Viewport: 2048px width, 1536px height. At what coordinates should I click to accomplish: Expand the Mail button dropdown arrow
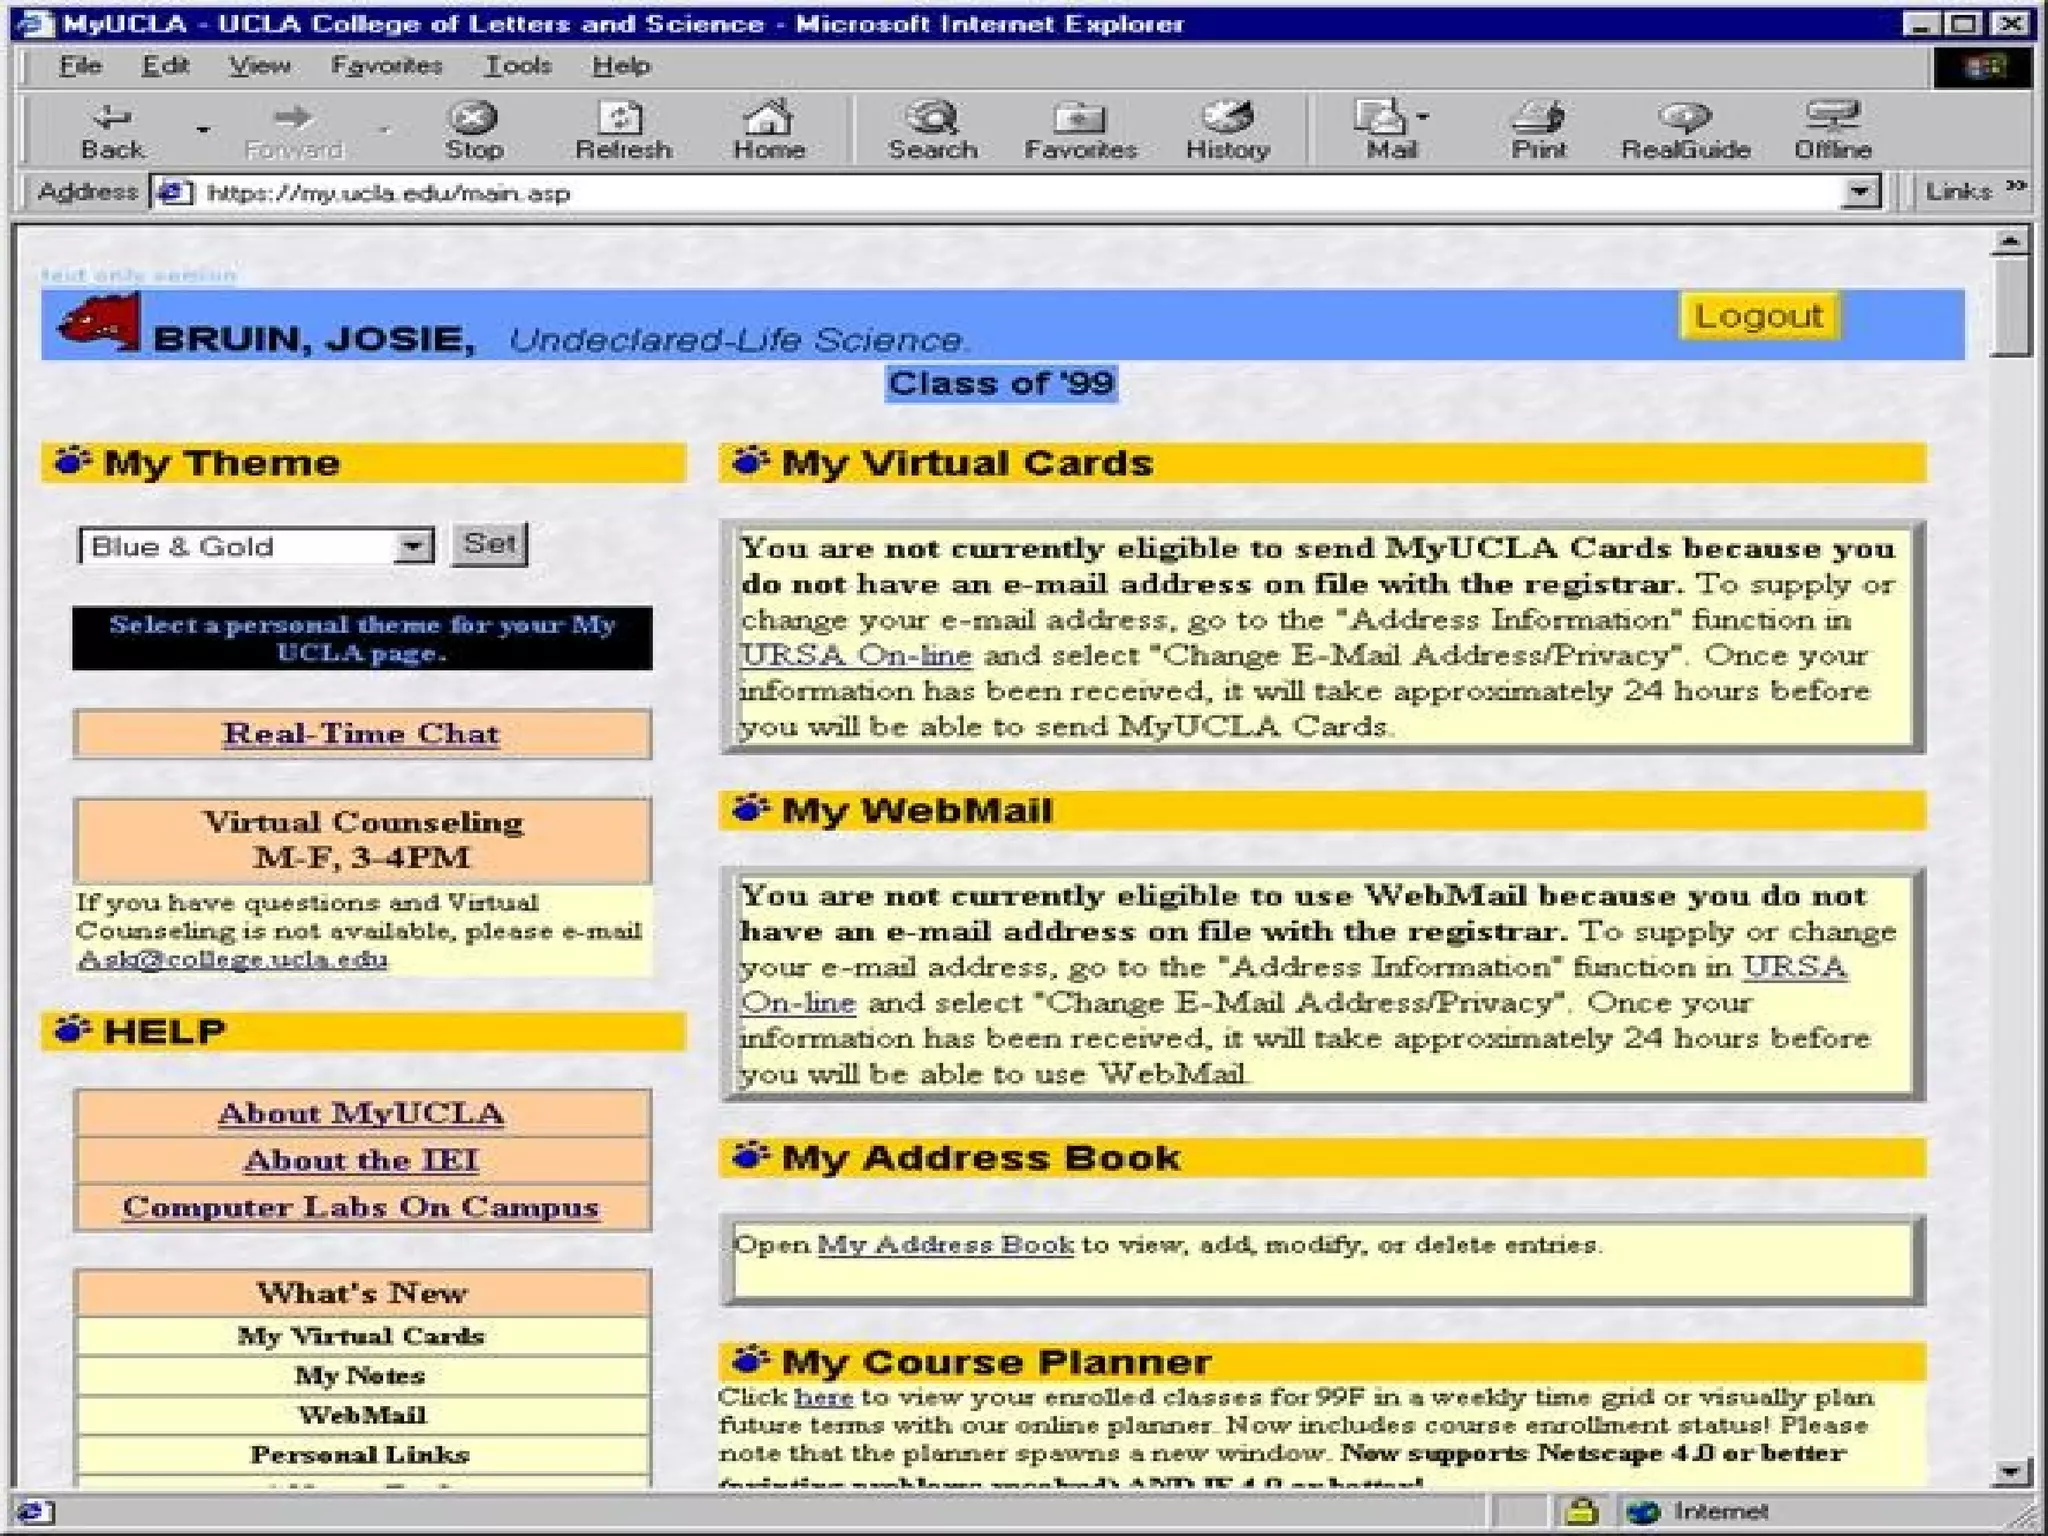[x=1423, y=117]
